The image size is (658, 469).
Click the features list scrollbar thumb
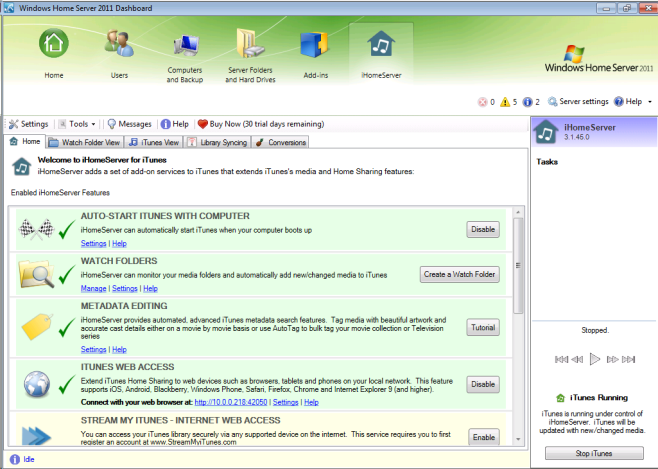pos(518,265)
